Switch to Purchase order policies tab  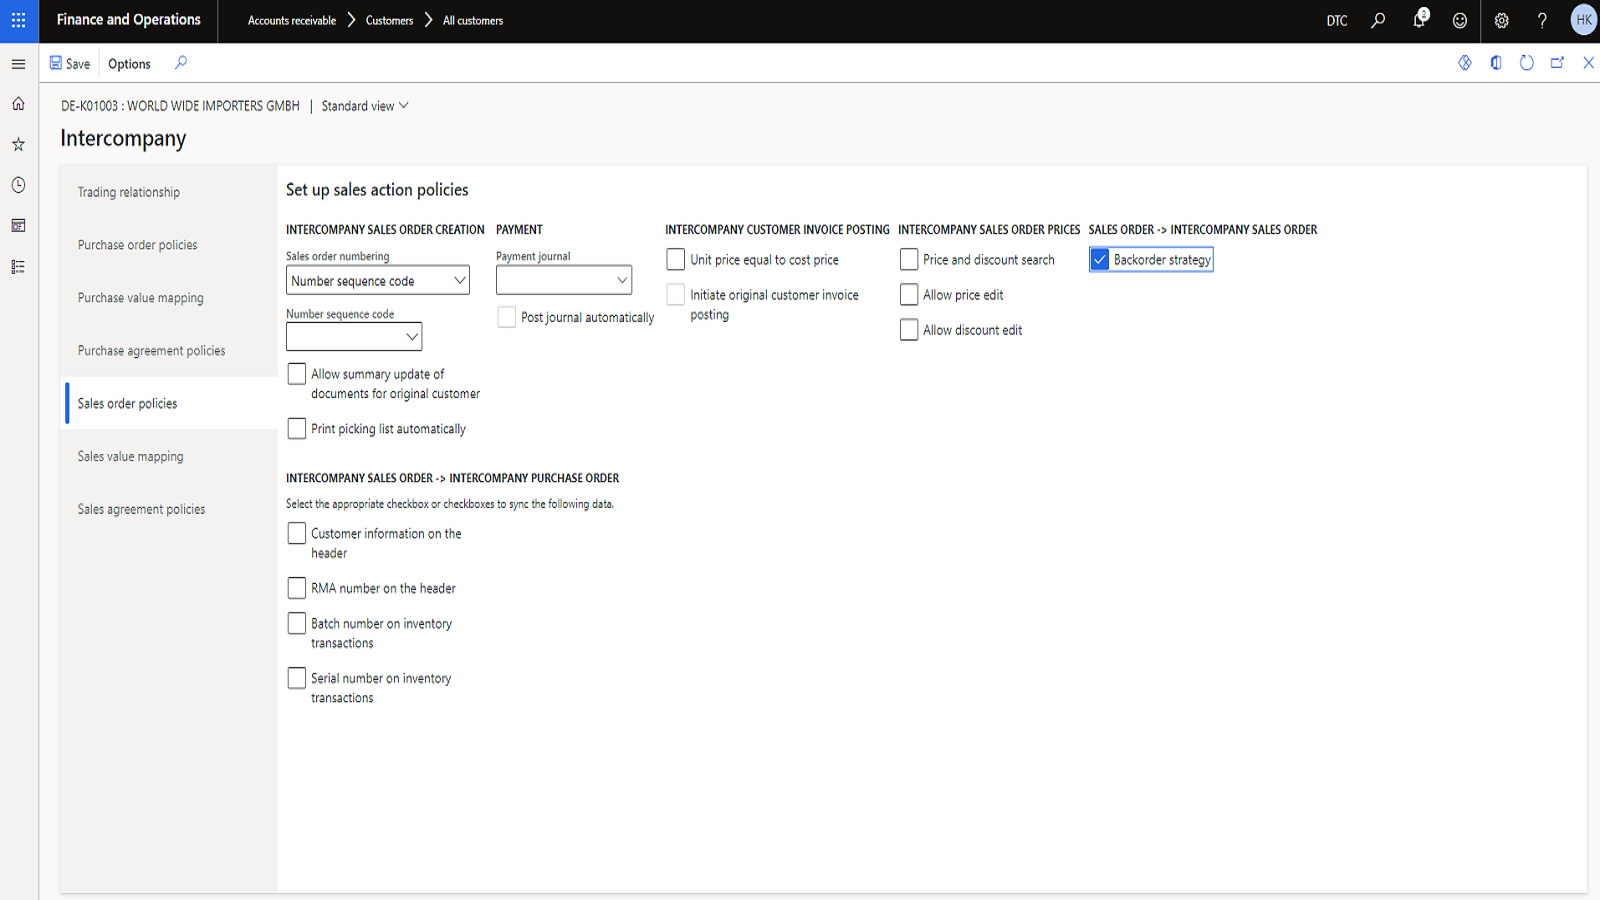(x=138, y=245)
